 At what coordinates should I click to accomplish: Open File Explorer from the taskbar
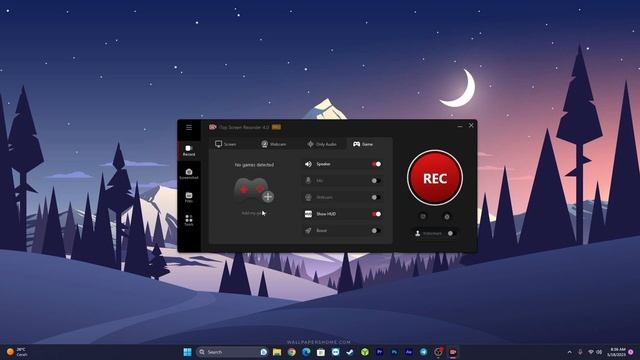(x=277, y=352)
